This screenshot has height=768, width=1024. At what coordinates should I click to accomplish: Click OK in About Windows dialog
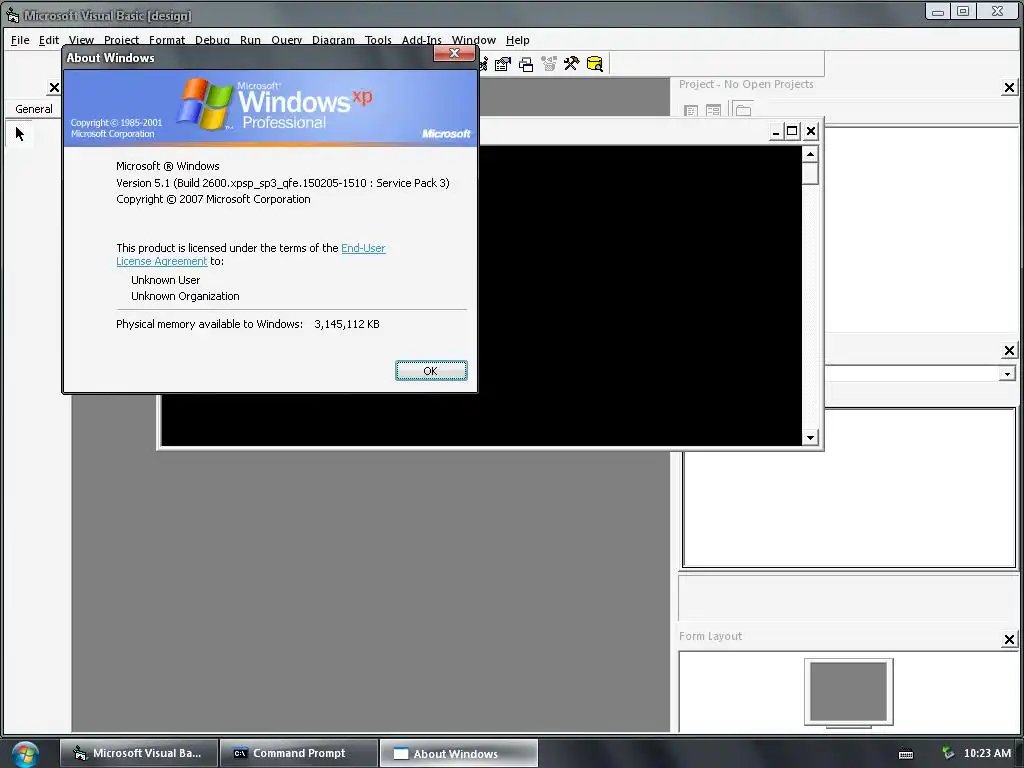431,371
